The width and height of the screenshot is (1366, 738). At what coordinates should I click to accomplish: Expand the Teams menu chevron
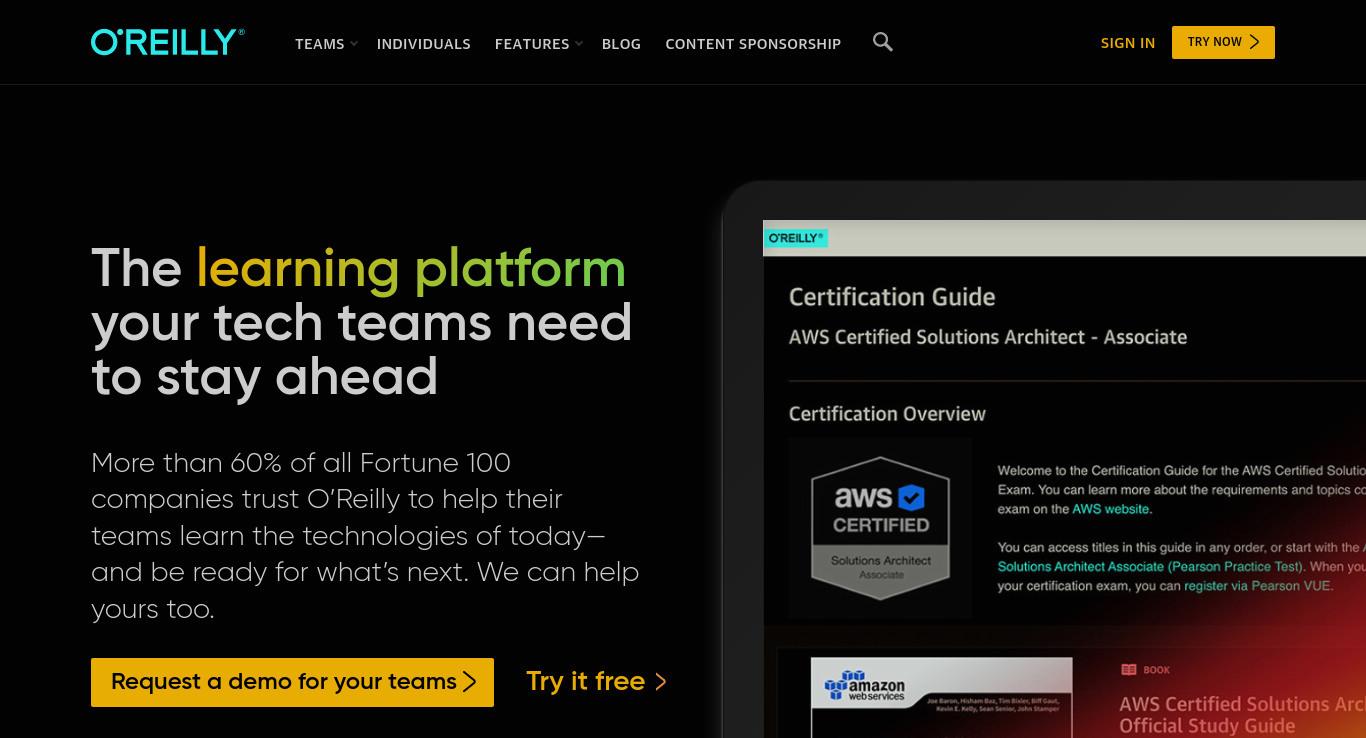[x=354, y=44]
